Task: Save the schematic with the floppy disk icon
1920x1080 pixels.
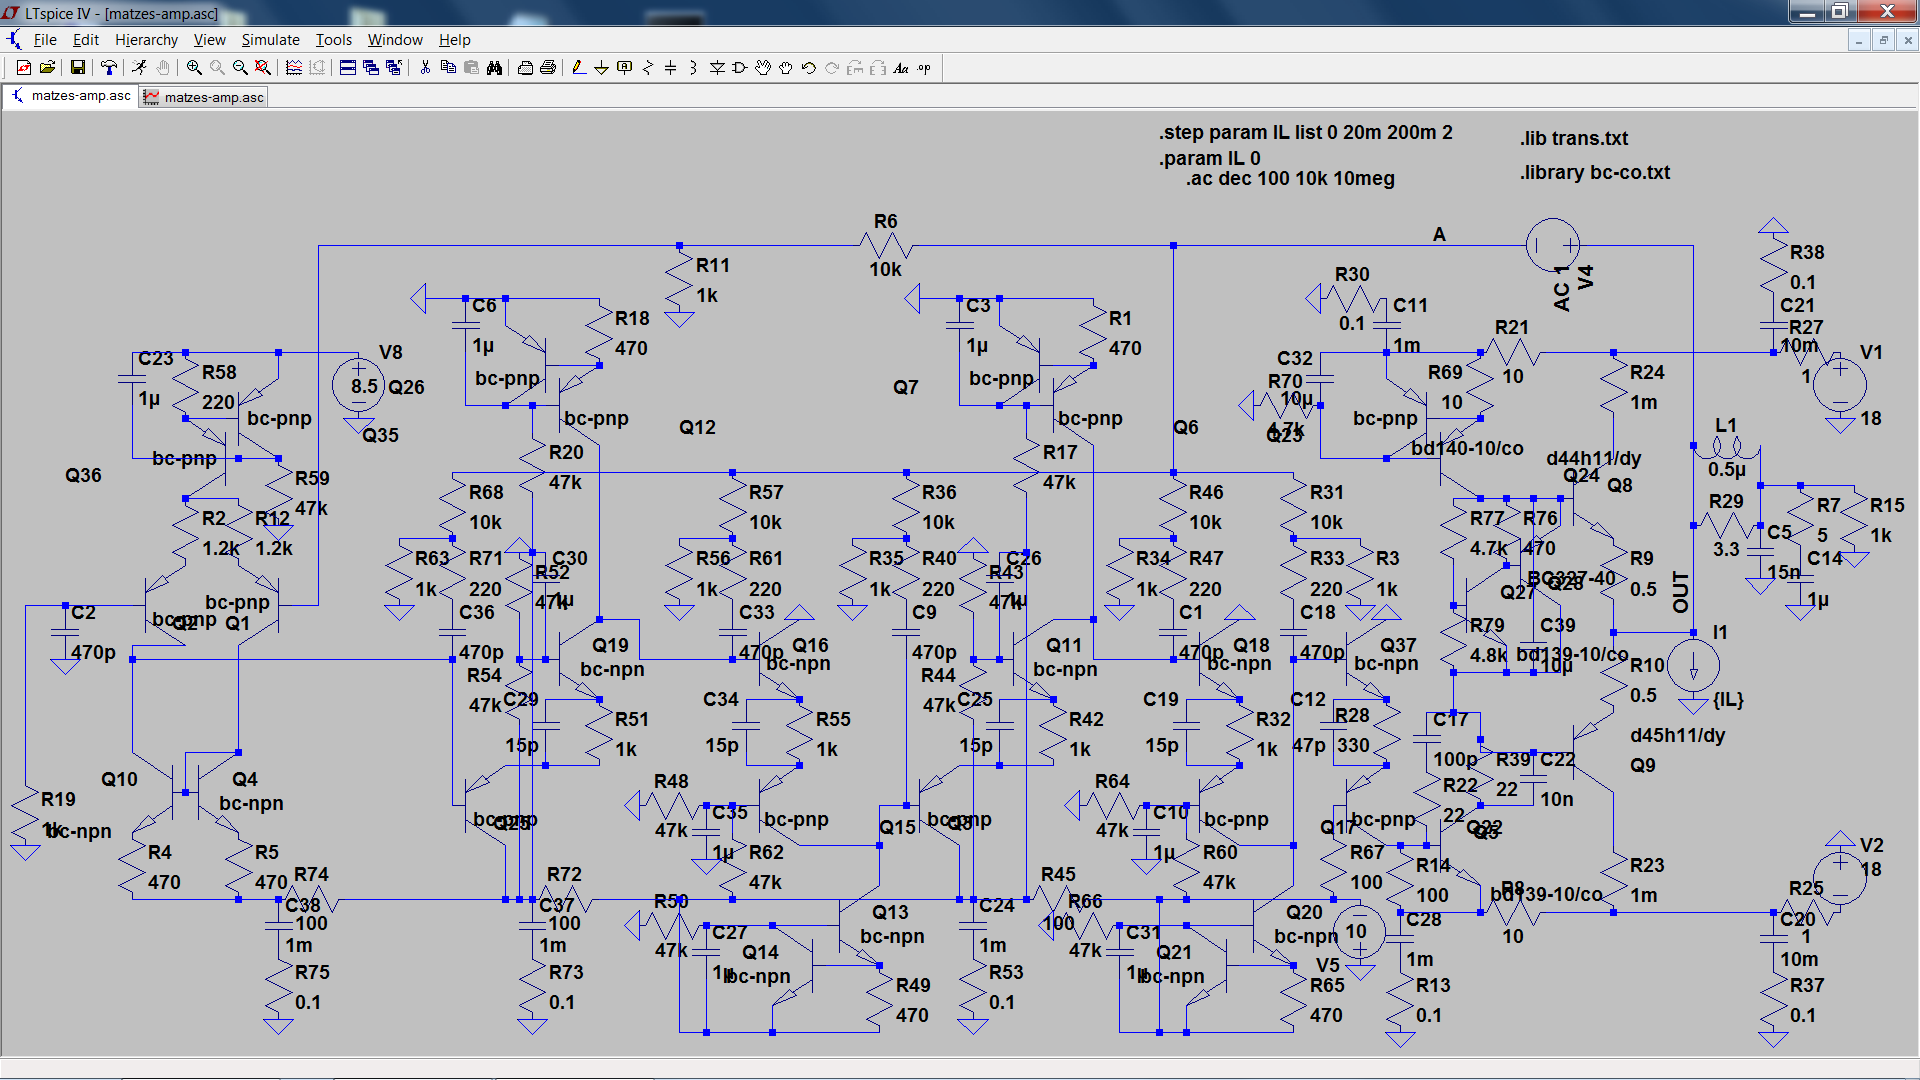Action: click(x=77, y=68)
